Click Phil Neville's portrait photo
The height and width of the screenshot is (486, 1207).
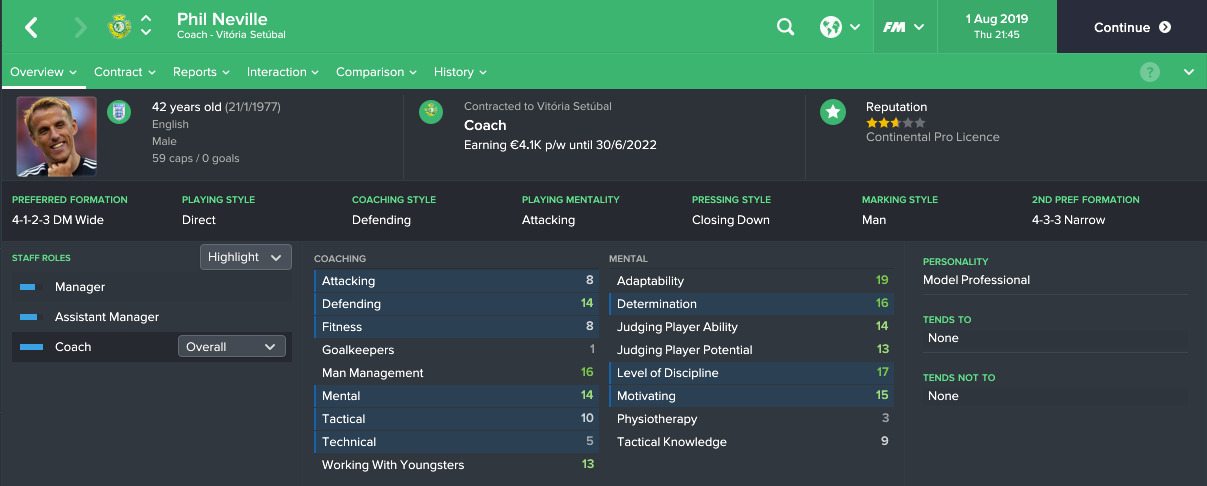point(57,137)
